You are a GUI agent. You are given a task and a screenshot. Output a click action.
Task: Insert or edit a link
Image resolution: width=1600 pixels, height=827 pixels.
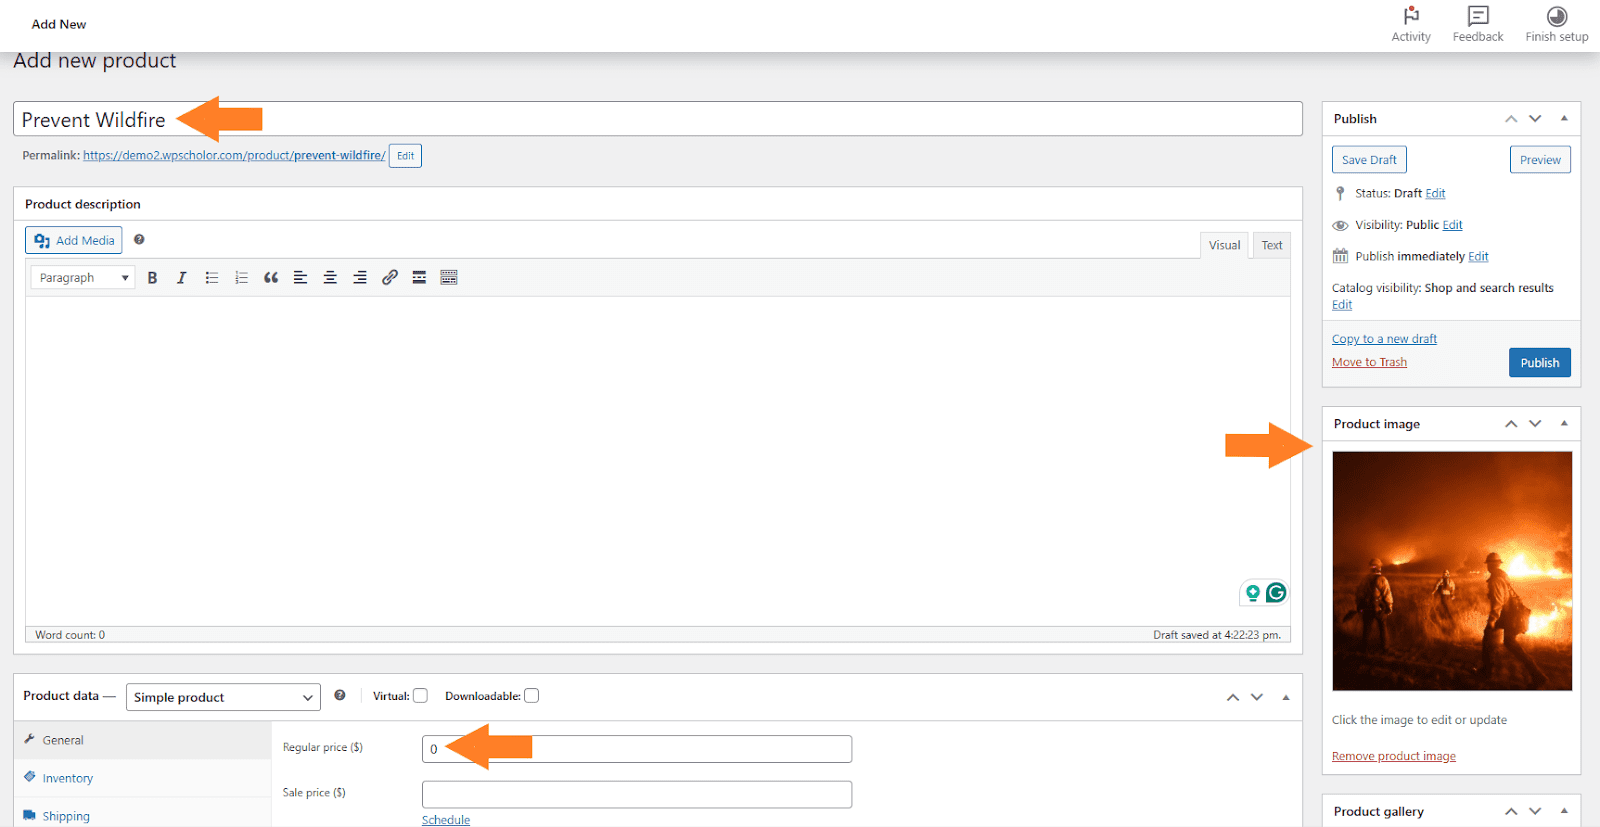(390, 278)
